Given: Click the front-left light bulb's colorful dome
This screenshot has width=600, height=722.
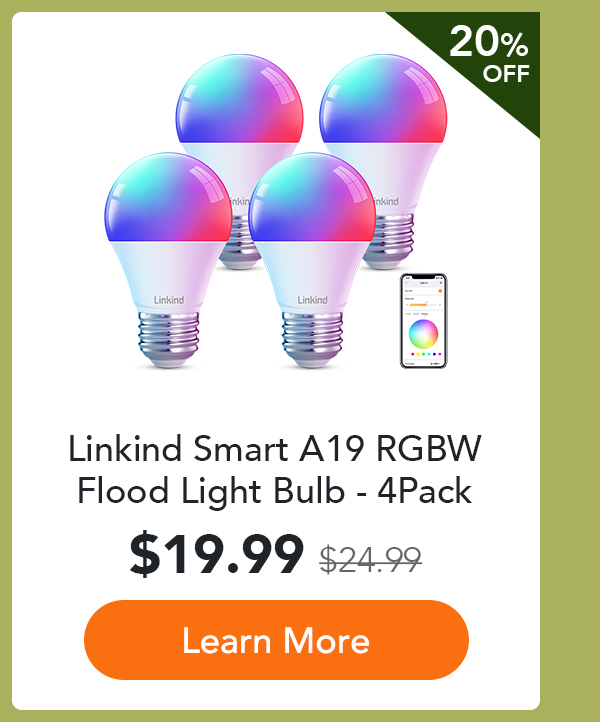Looking at the screenshot, I should [x=168, y=198].
